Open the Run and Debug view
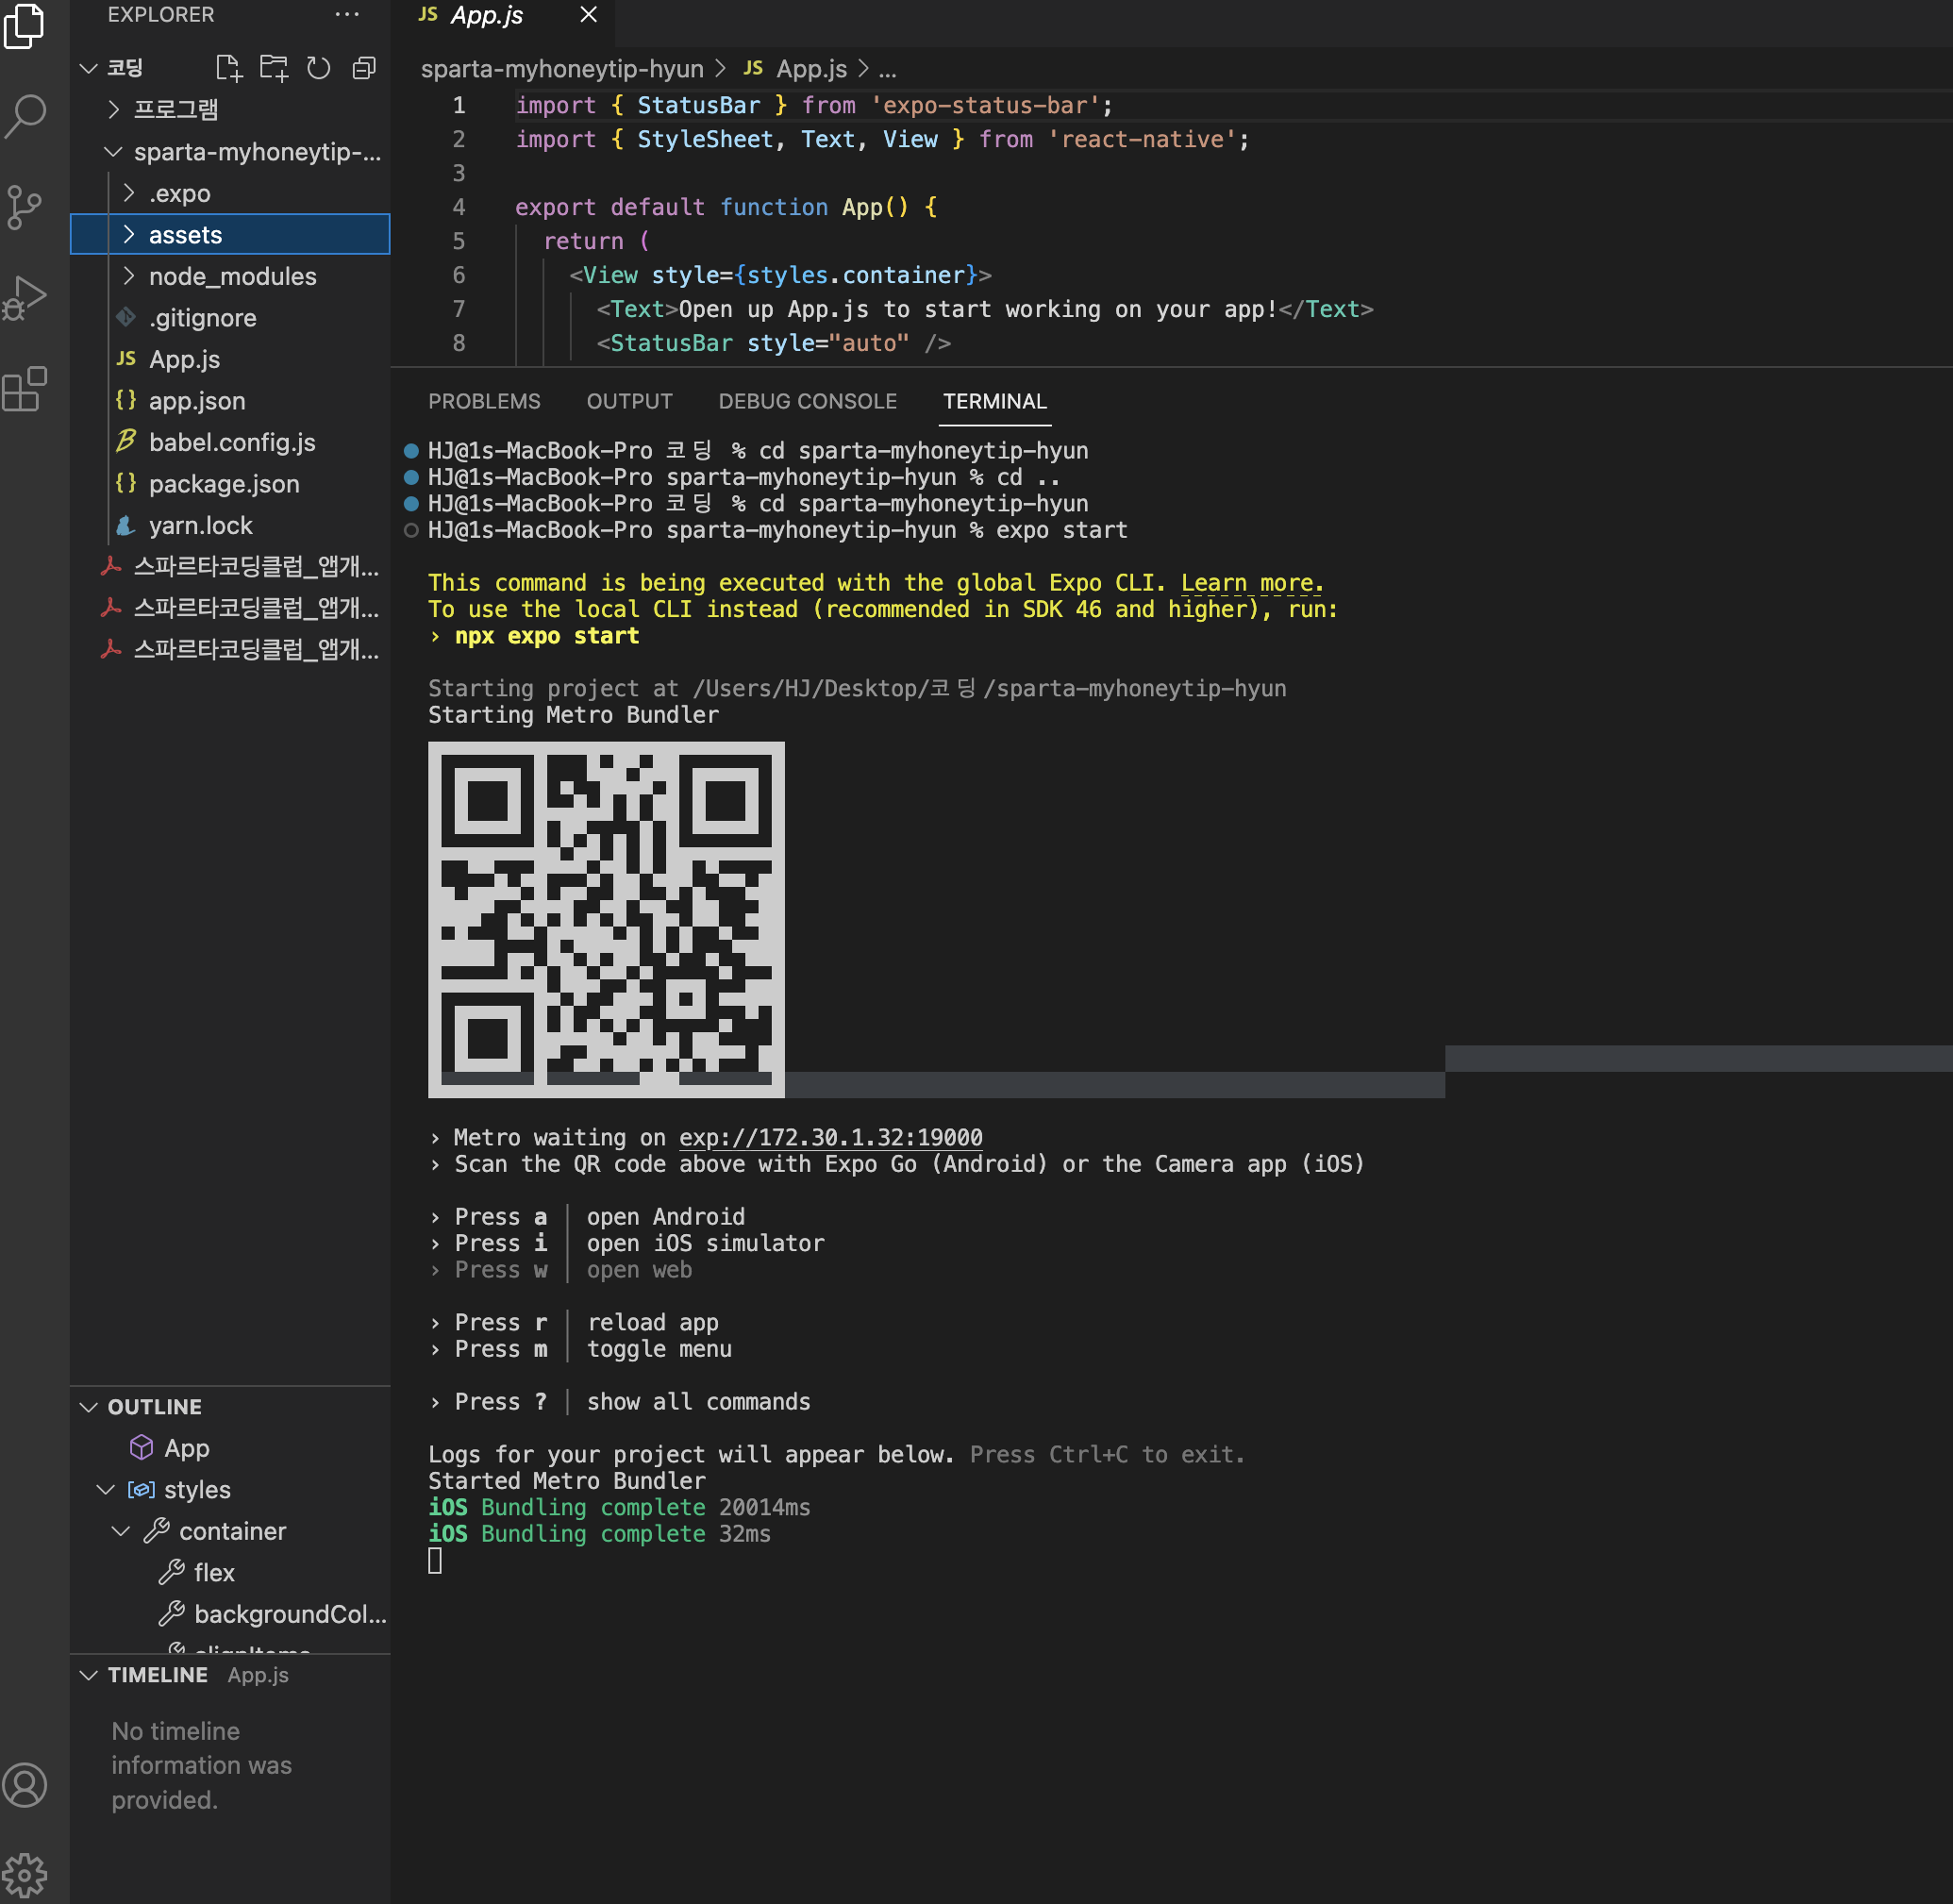Image resolution: width=1953 pixels, height=1904 pixels. click(25, 297)
